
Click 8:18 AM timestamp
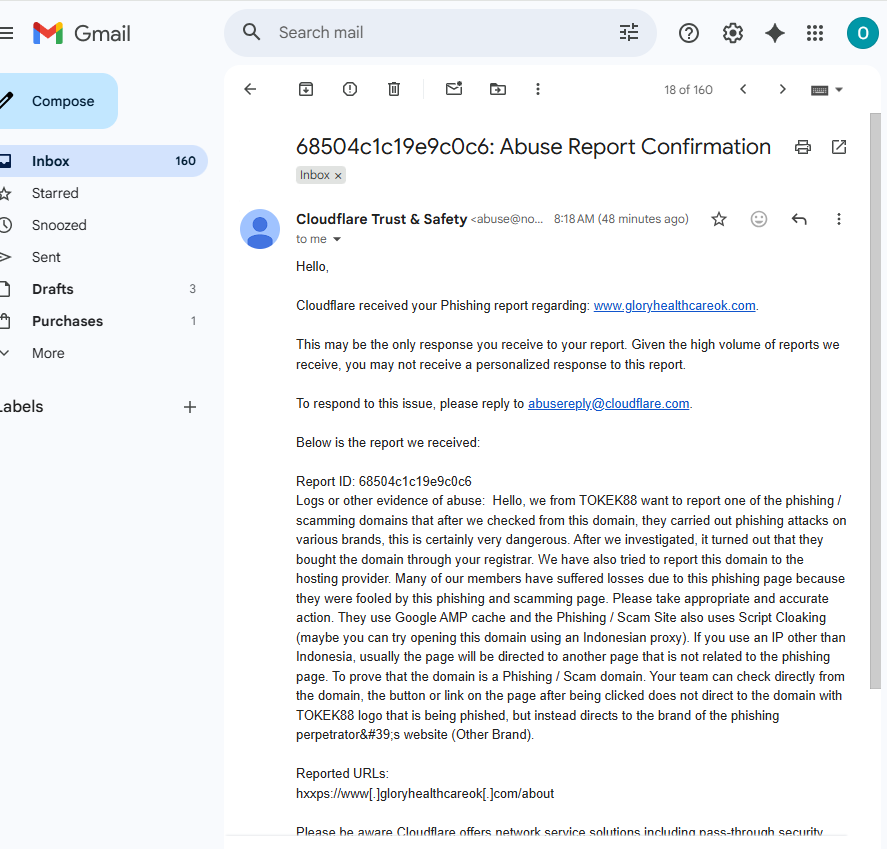(x=621, y=219)
